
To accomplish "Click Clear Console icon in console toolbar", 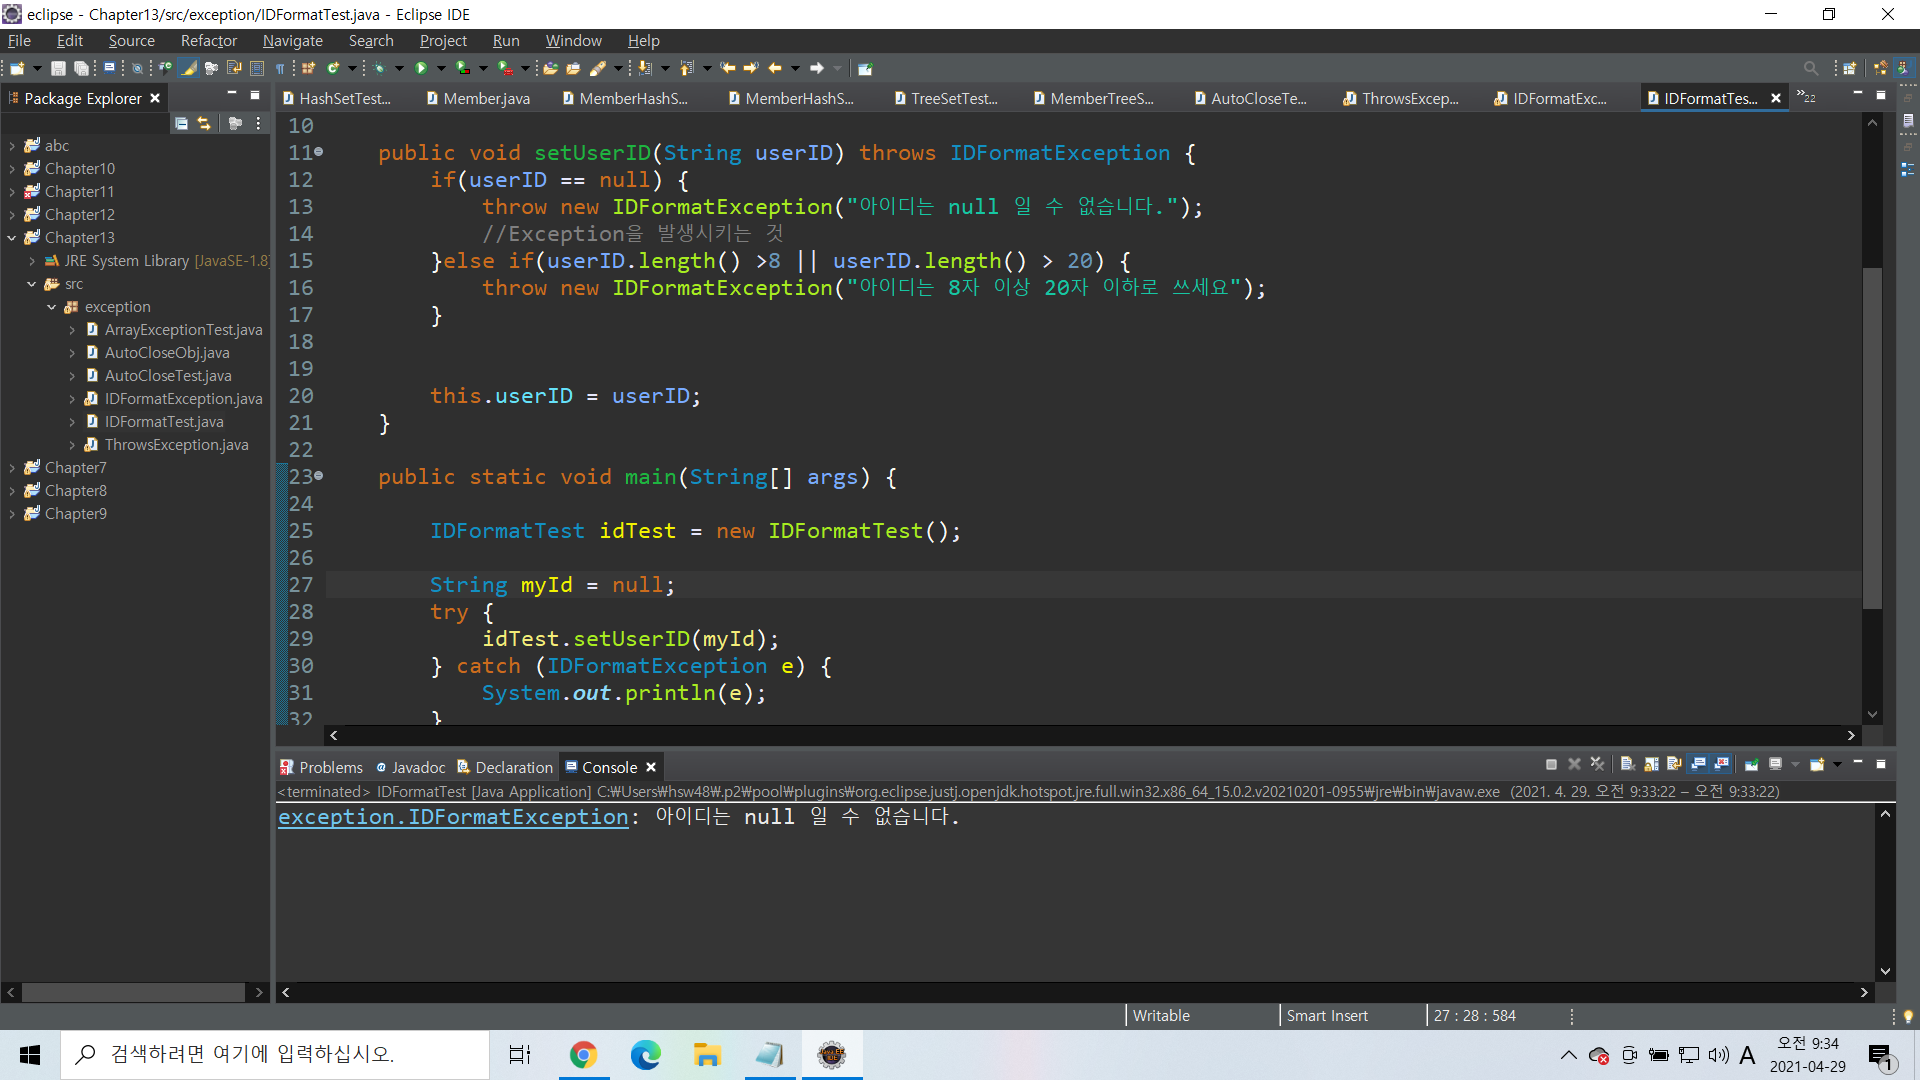I will pyautogui.click(x=1627, y=765).
